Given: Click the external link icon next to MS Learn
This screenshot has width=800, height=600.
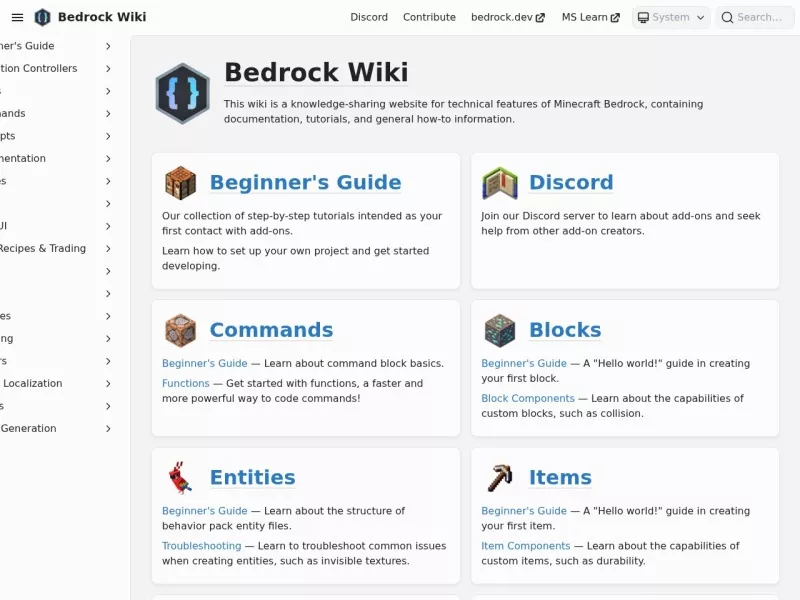Looking at the screenshot, I should pyautogui.click(x=615, y=18).
